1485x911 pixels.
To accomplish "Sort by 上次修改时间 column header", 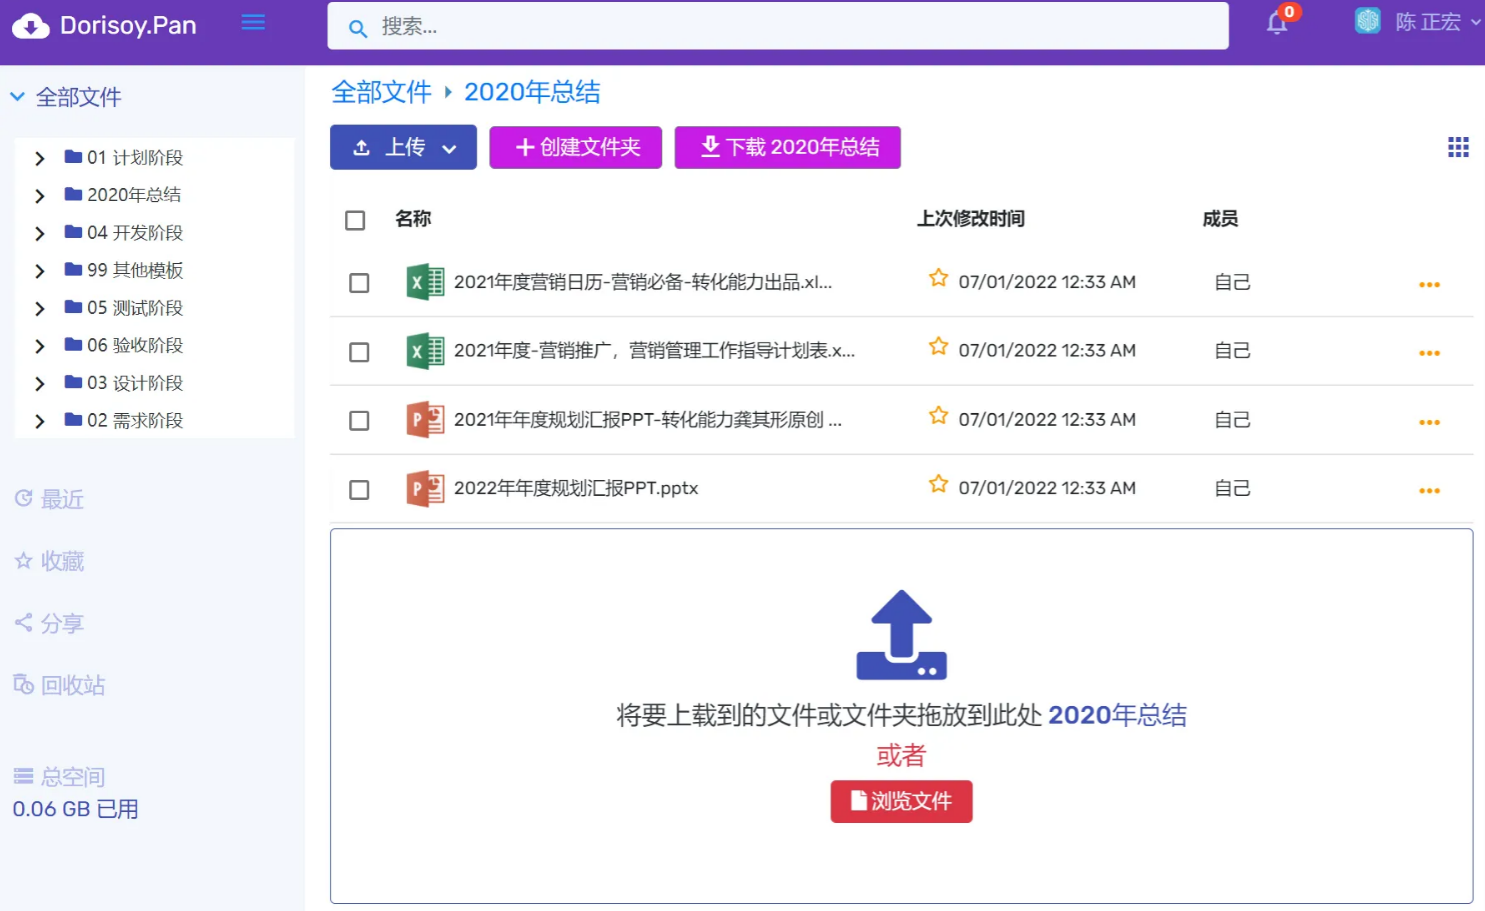I will [x=971, y=219].
